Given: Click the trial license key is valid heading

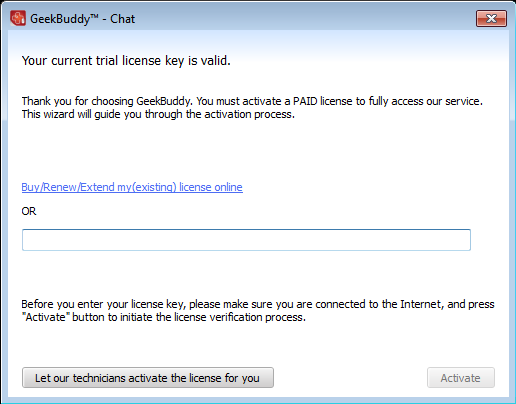Looking at the screenshot, I should coord(126,61).
